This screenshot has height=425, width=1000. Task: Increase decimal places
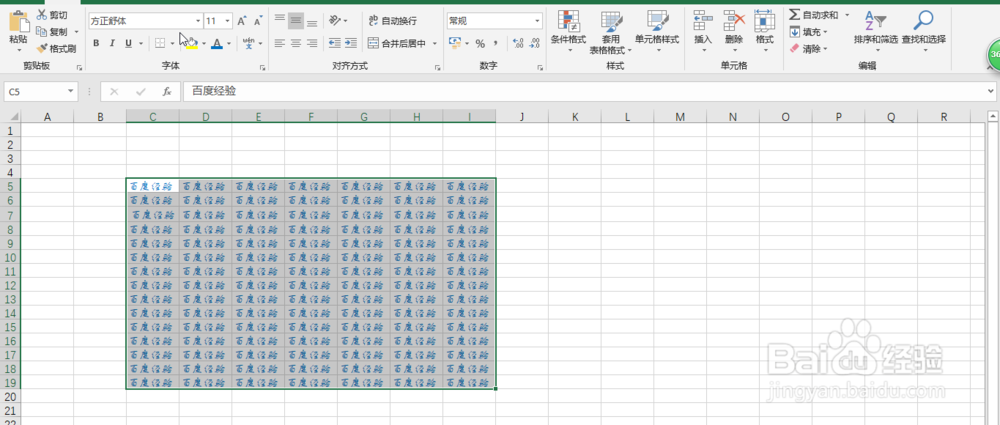click(518, 43)
